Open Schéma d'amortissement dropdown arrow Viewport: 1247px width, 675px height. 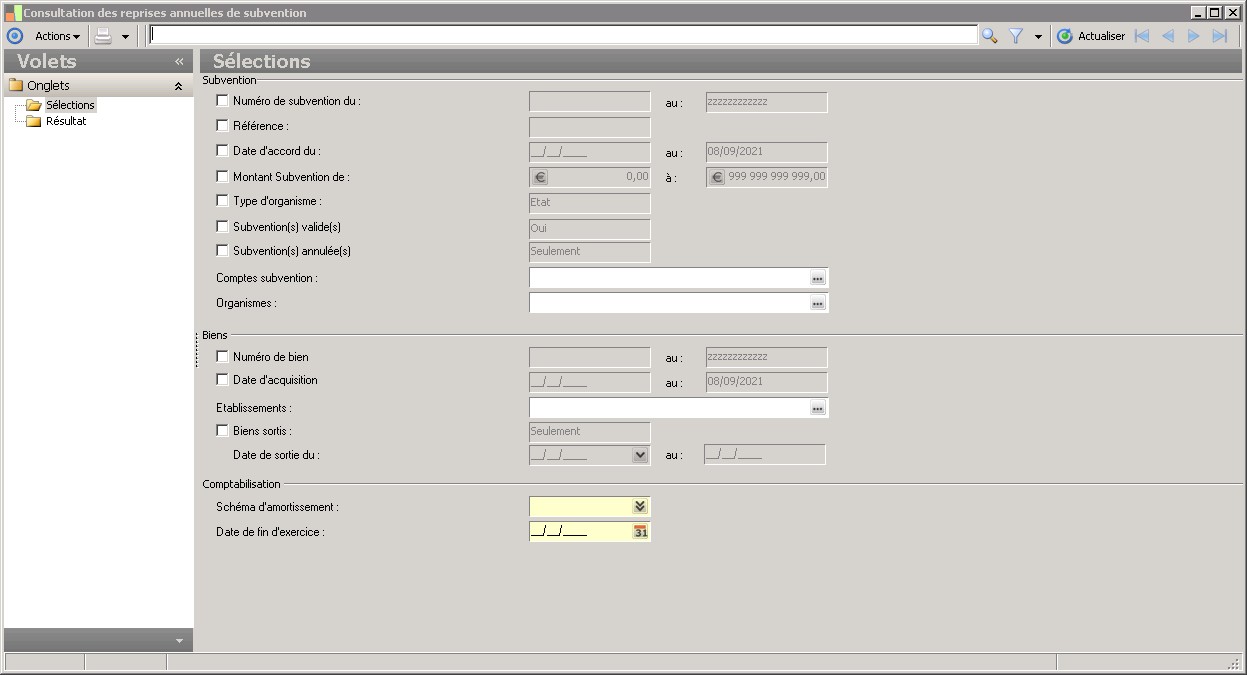640,507
